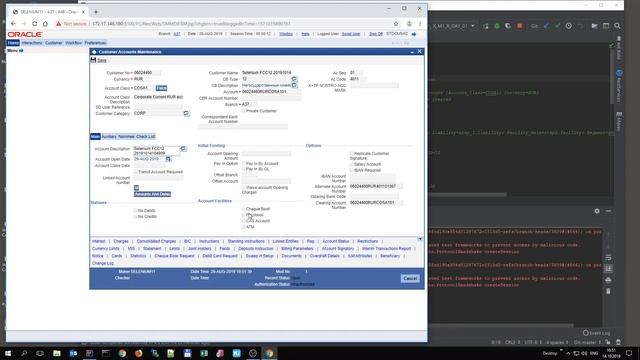
Task: Show hidden system tray icons chevron
Action: (x=568, y=353)
